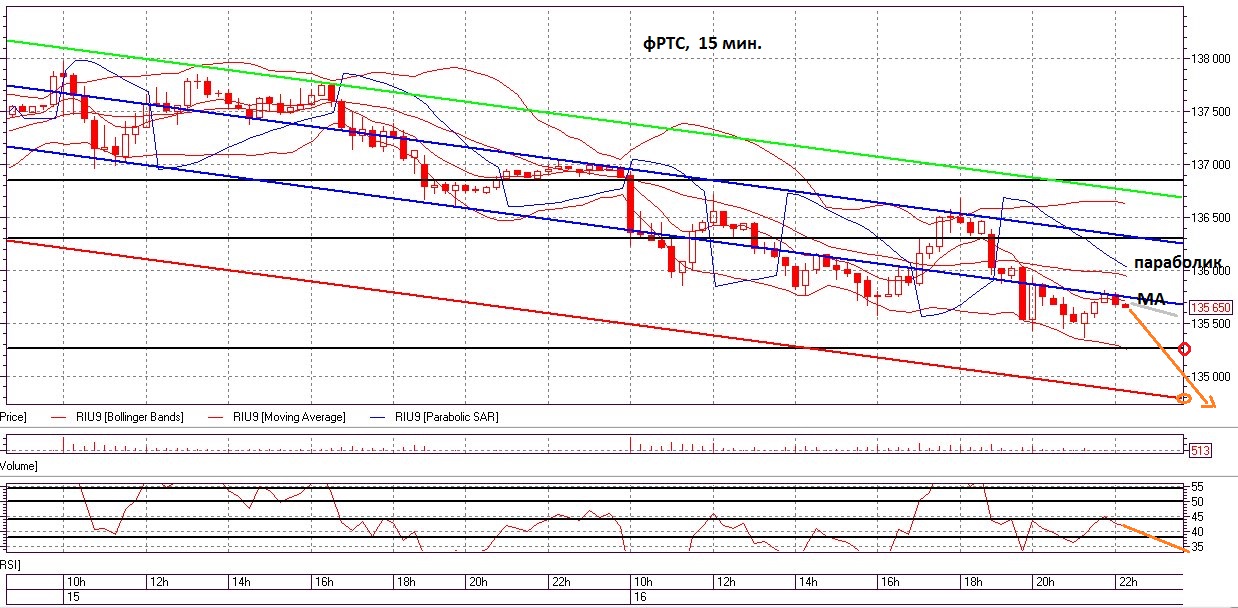Click the 135 000 price axis label
This screenshot has height=608, width=1238.
click(1210, 377)
